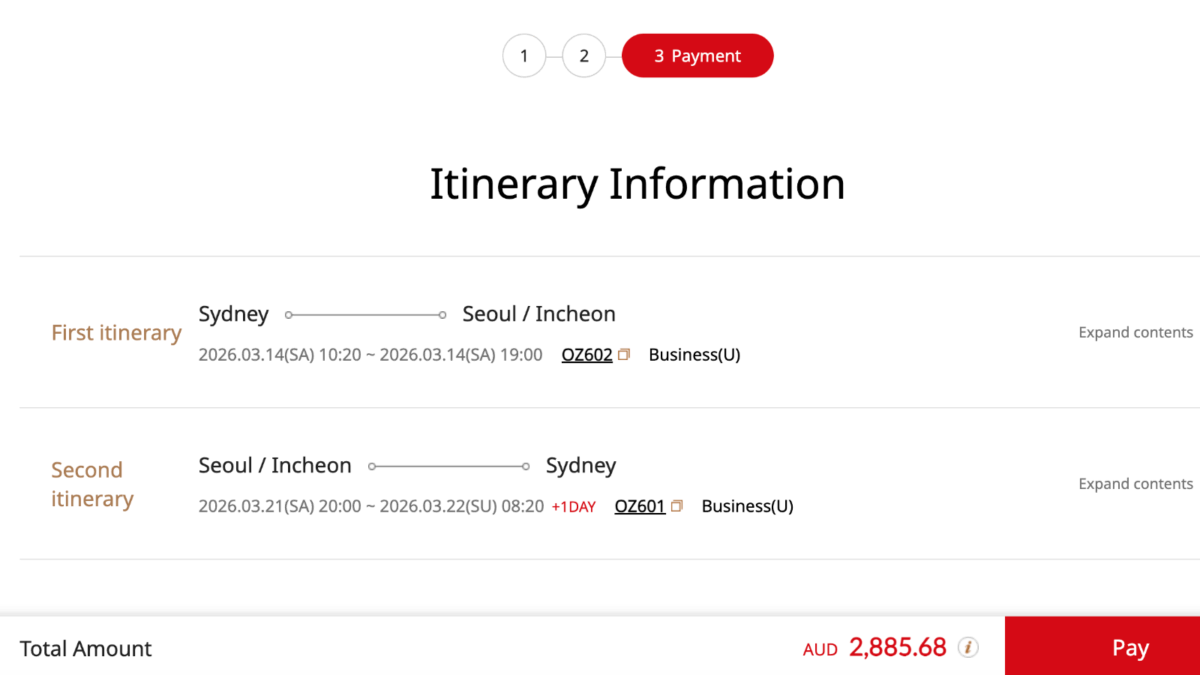Click the info icon next to total amount
This screenshot has height=675, width=1200.
pyautogui.click(x=968, y=648)
